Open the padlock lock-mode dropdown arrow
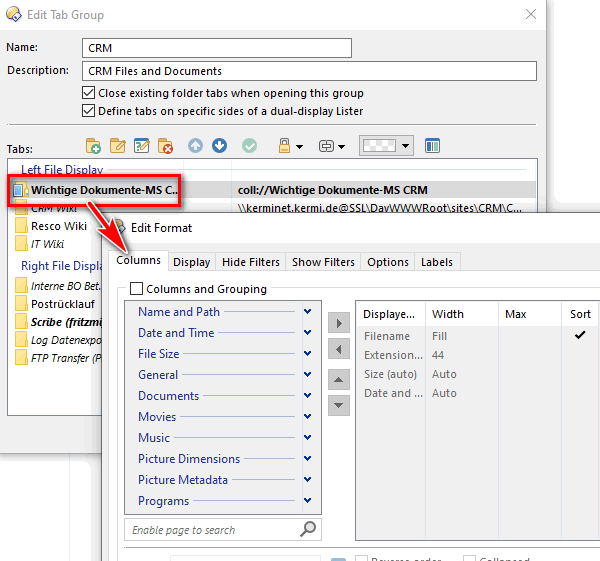600x561 pixels. (x=300, y=147)
